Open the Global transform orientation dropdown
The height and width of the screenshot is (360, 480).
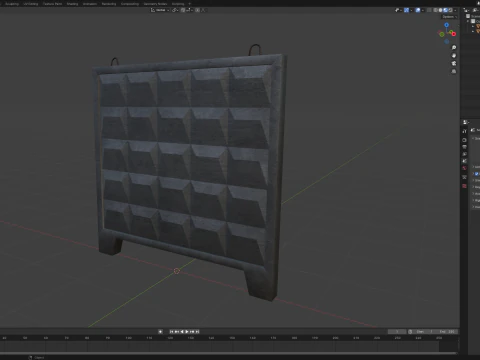pyautogui.click(x=160, y=10)
